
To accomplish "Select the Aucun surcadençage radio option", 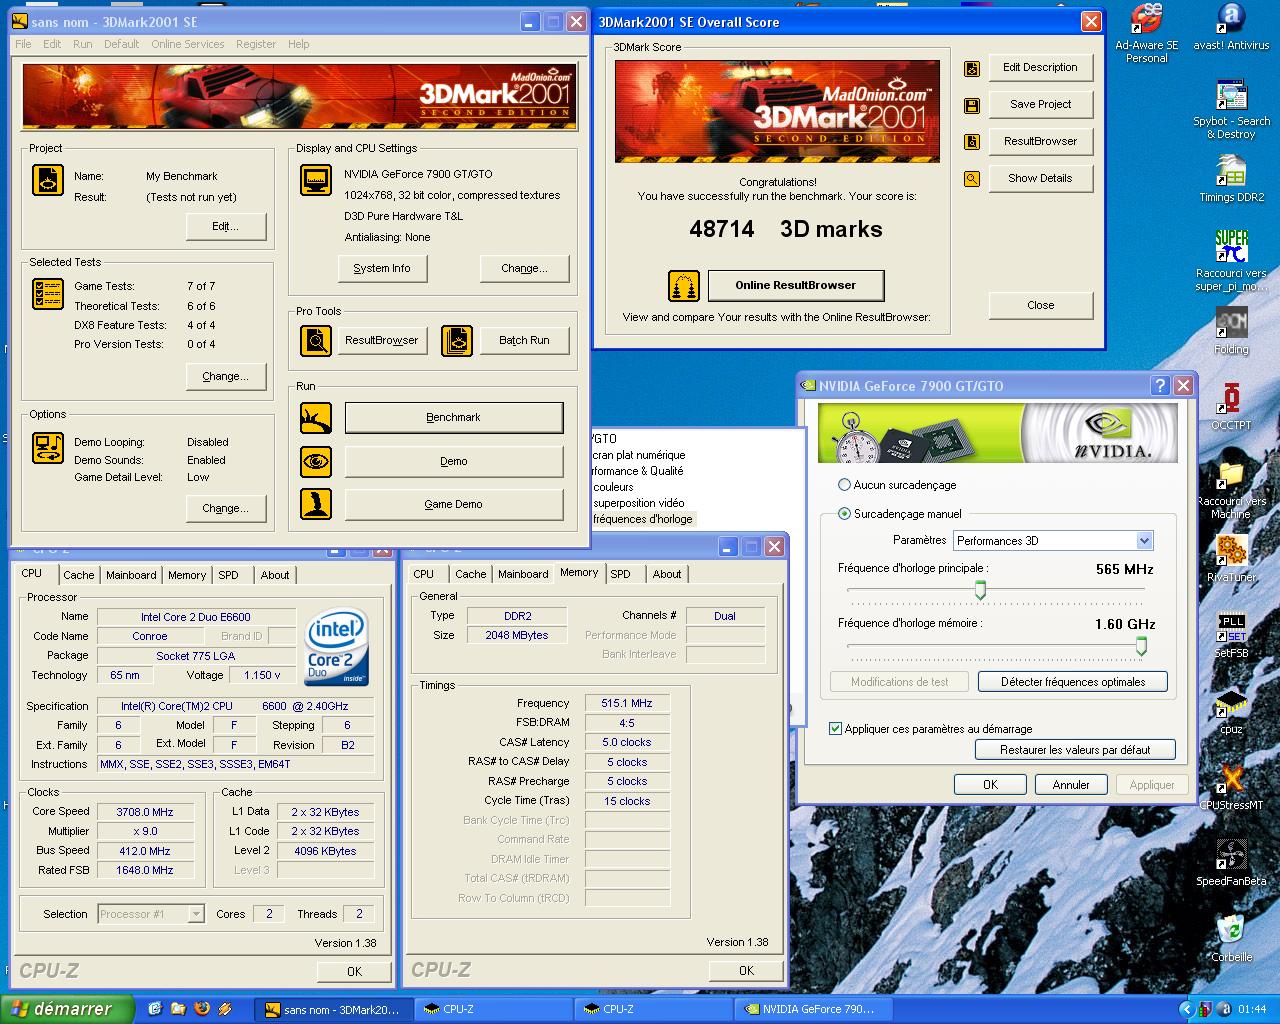I will [x=845, y=485].
